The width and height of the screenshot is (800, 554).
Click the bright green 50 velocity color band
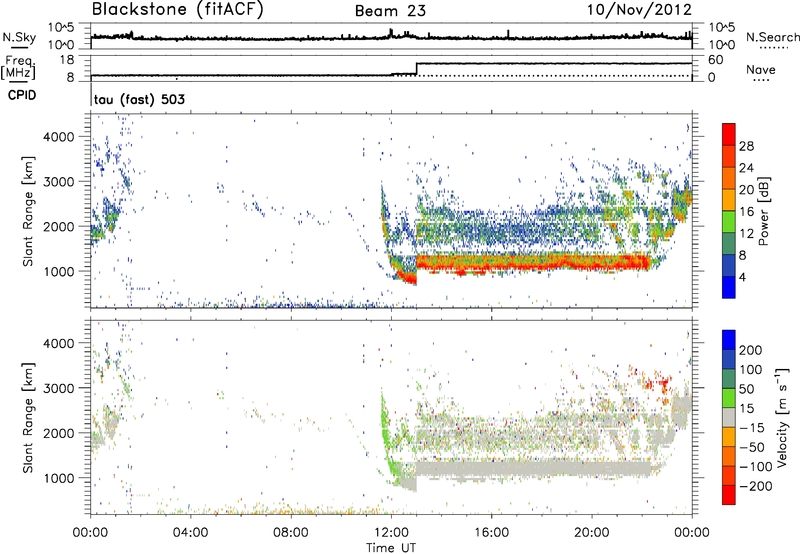(729, 398)
